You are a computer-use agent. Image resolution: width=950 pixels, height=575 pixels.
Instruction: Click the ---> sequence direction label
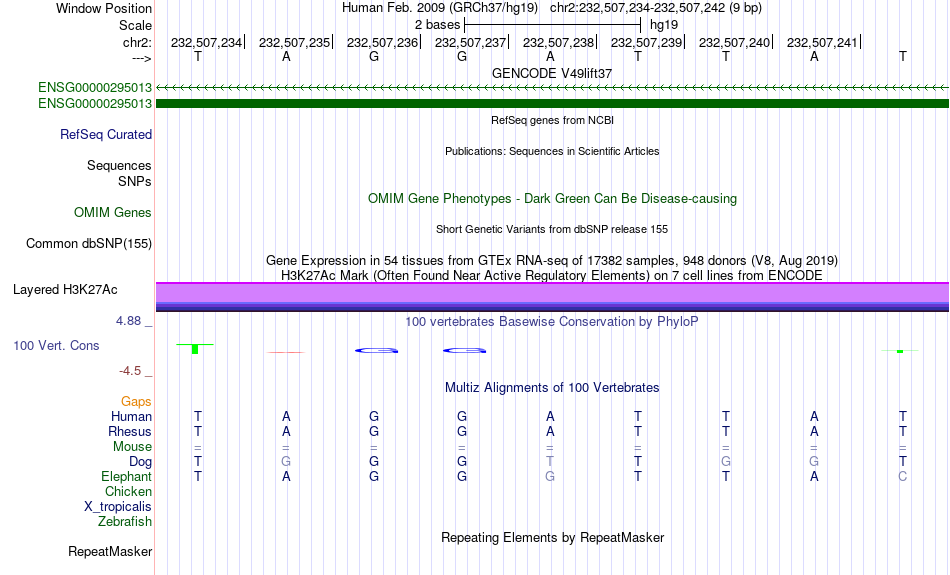click(x=141, y=58)
